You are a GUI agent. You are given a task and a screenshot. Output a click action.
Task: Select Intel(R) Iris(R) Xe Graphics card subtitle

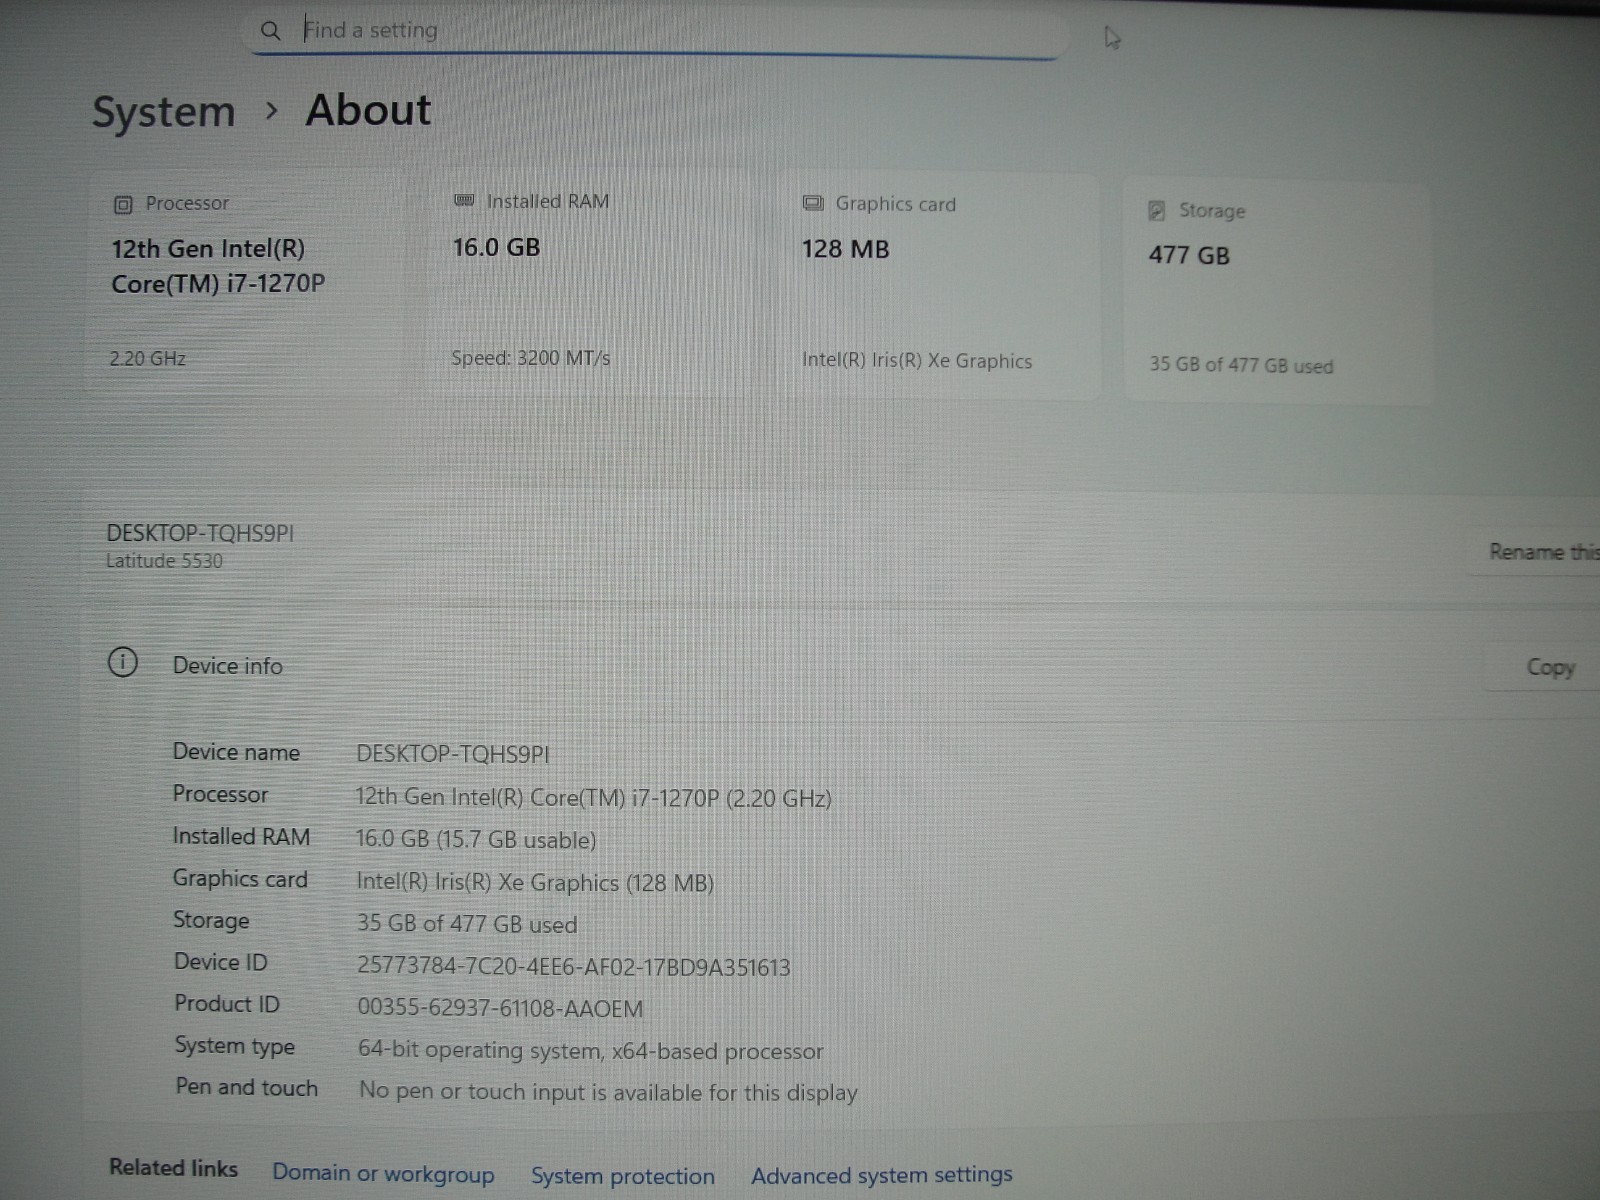pos(917,361)
